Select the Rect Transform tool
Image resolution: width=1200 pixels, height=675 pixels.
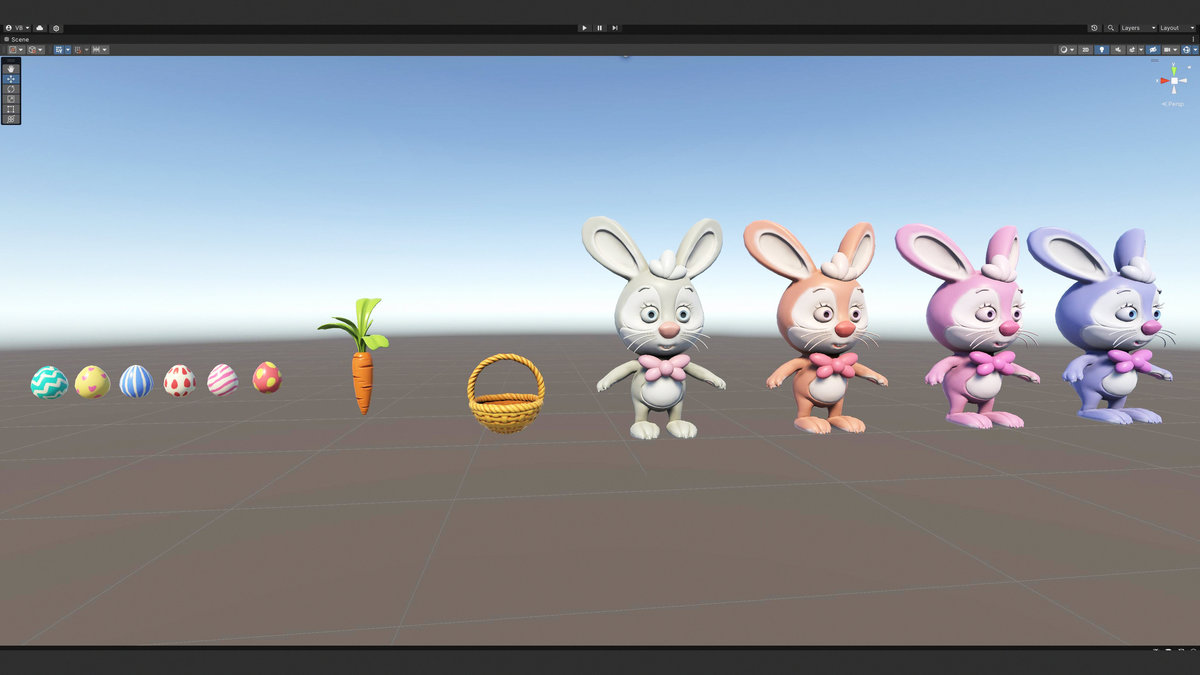point(10,108)
